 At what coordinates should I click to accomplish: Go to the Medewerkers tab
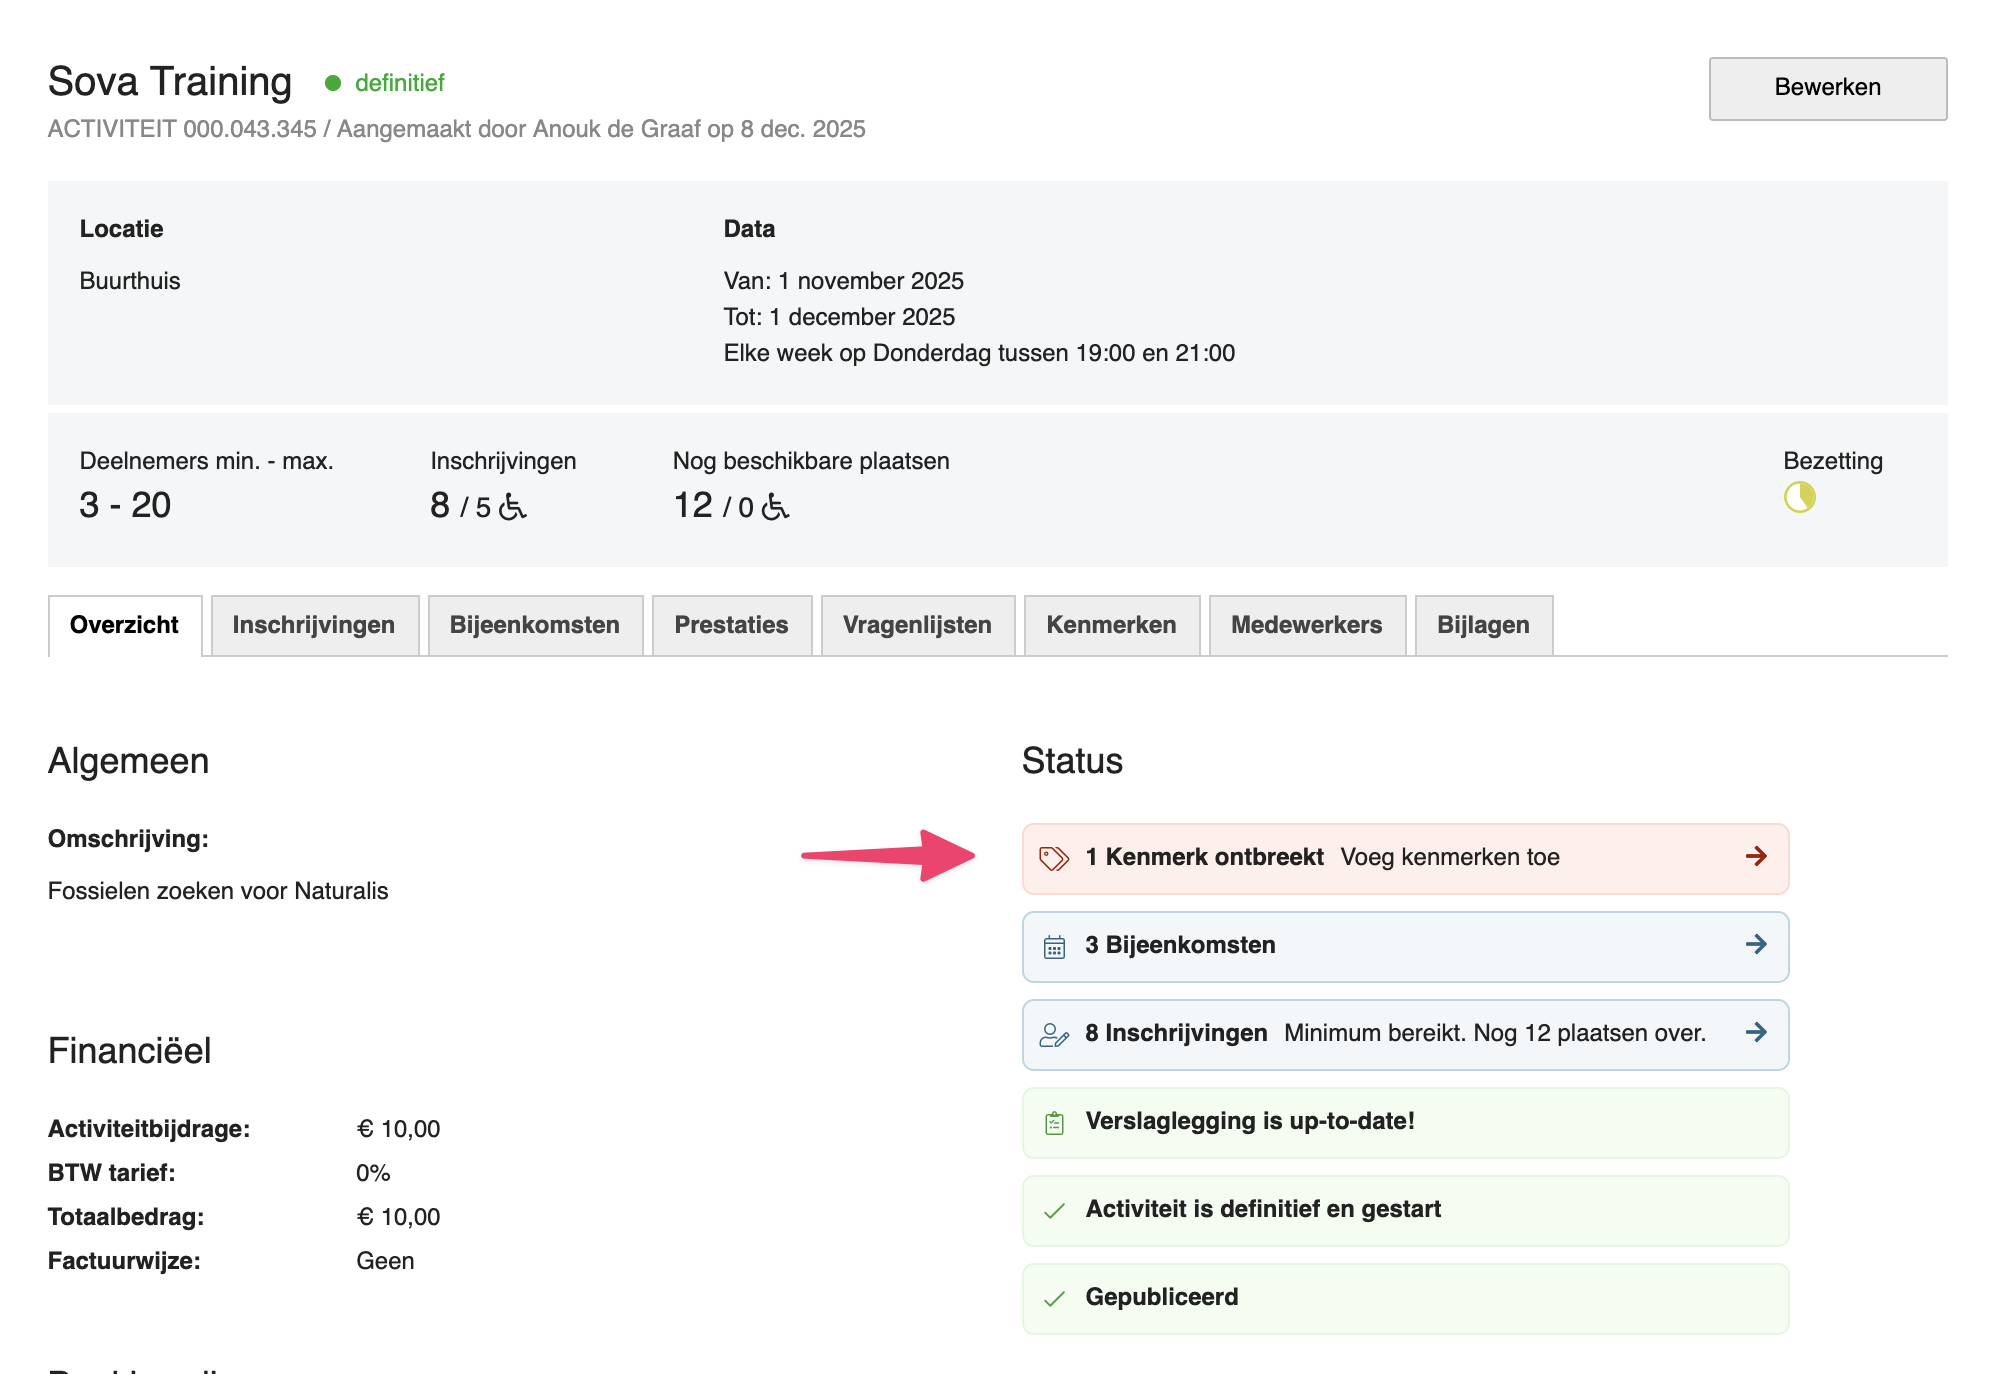(1306, 625)
